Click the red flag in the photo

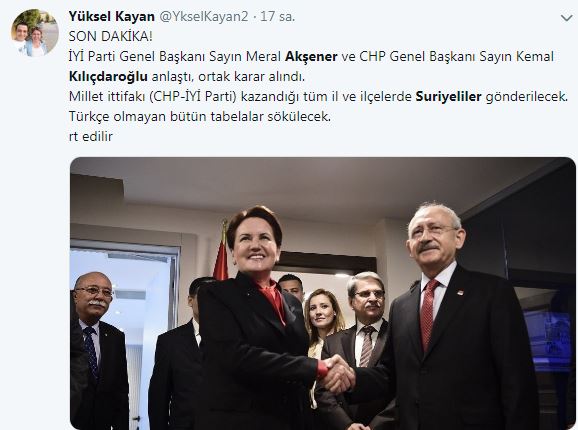pyautogui.click(x=221, y=260)
